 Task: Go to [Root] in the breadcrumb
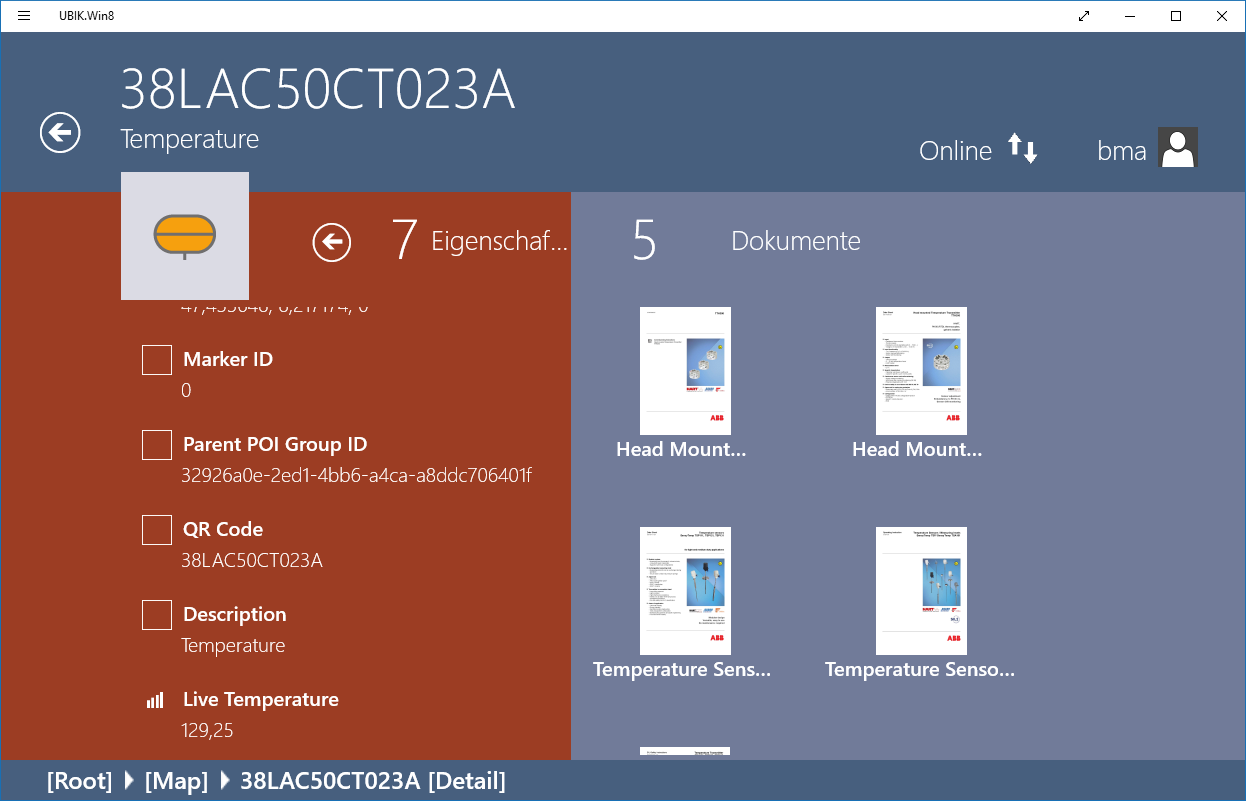pyautogui.click(x=80, y=781)
